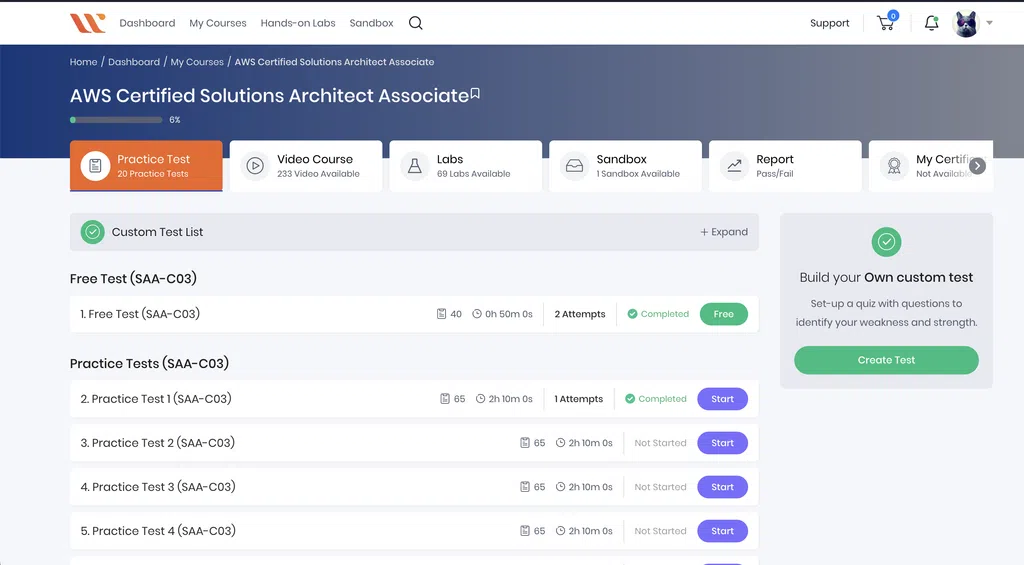The image size is (1024, 565).
Task: Click the Practice Test tab clipboard icon
Action: pyautogui.click(x=95, y=166)
